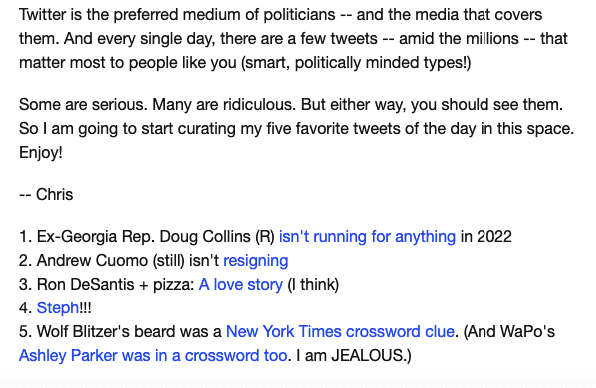The image size is (596, 388).
Task: Click on "Ron DeSantis + pizza:" text
Action: [116, 284]
